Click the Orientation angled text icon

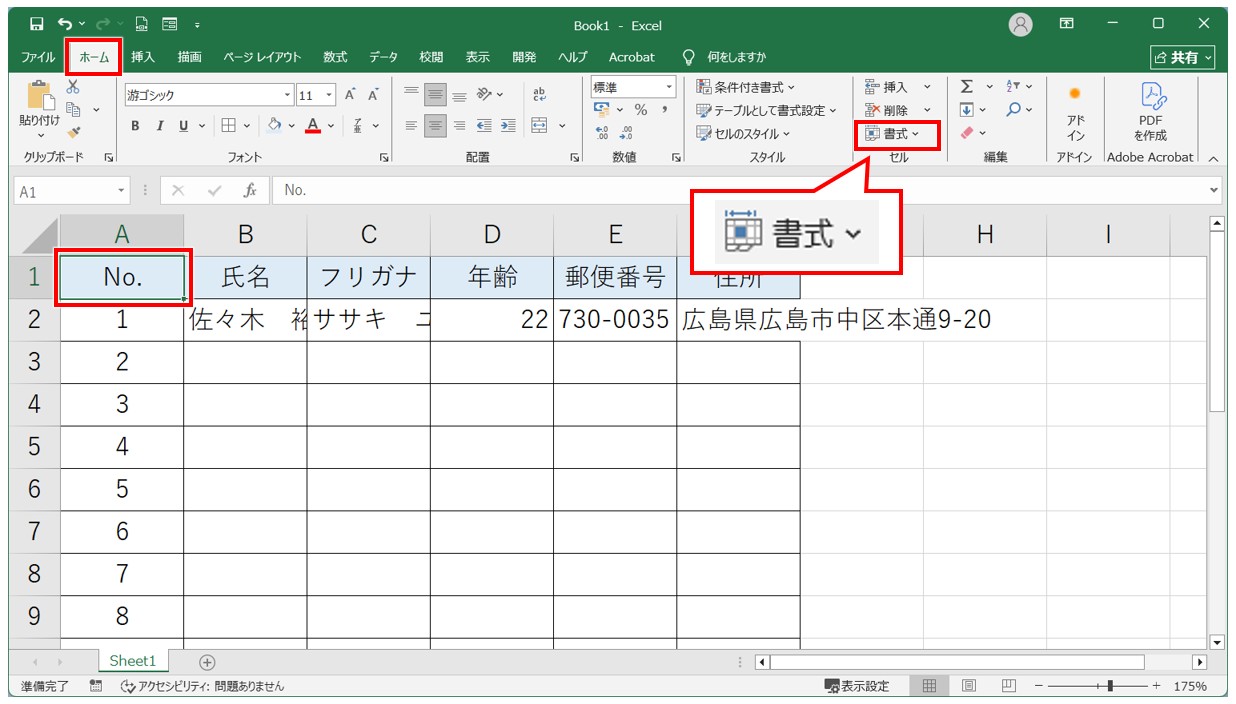(484, 95)
